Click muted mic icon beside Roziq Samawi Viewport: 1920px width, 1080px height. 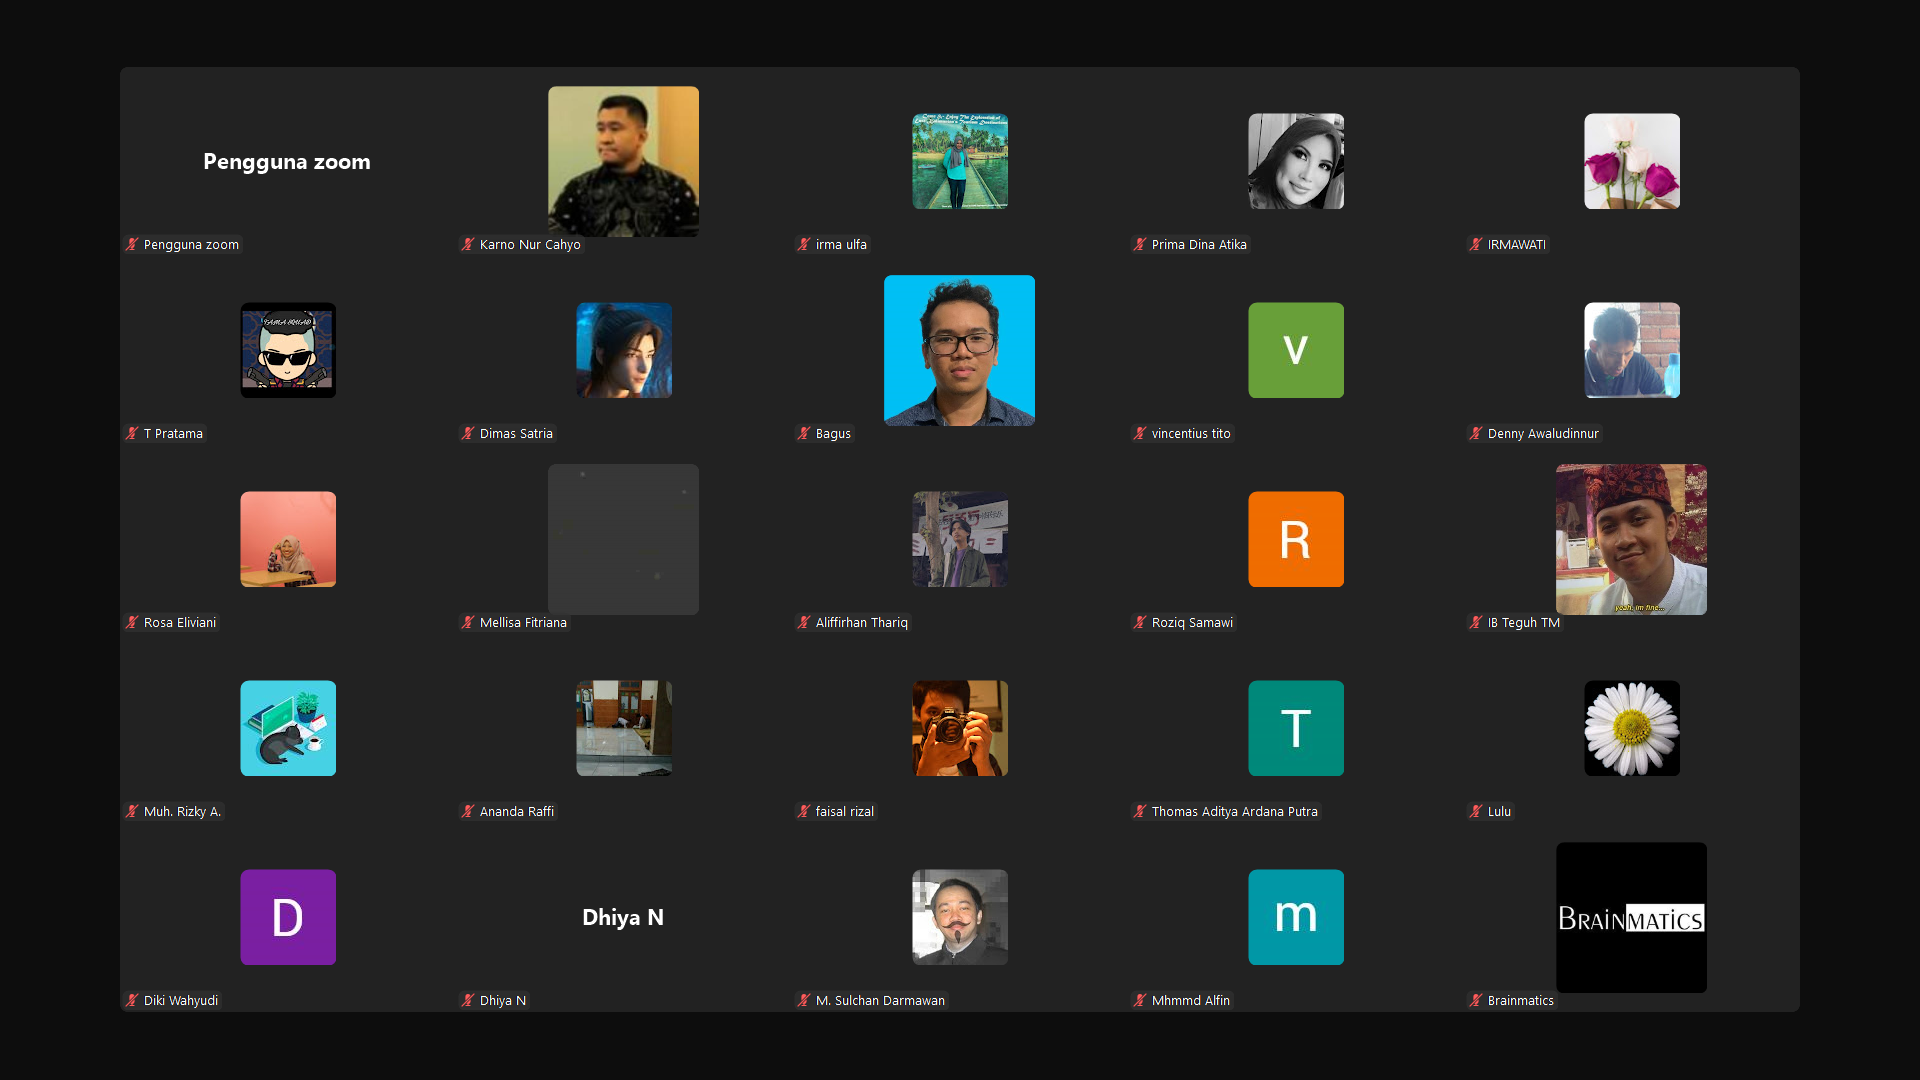coord(1140,622)
